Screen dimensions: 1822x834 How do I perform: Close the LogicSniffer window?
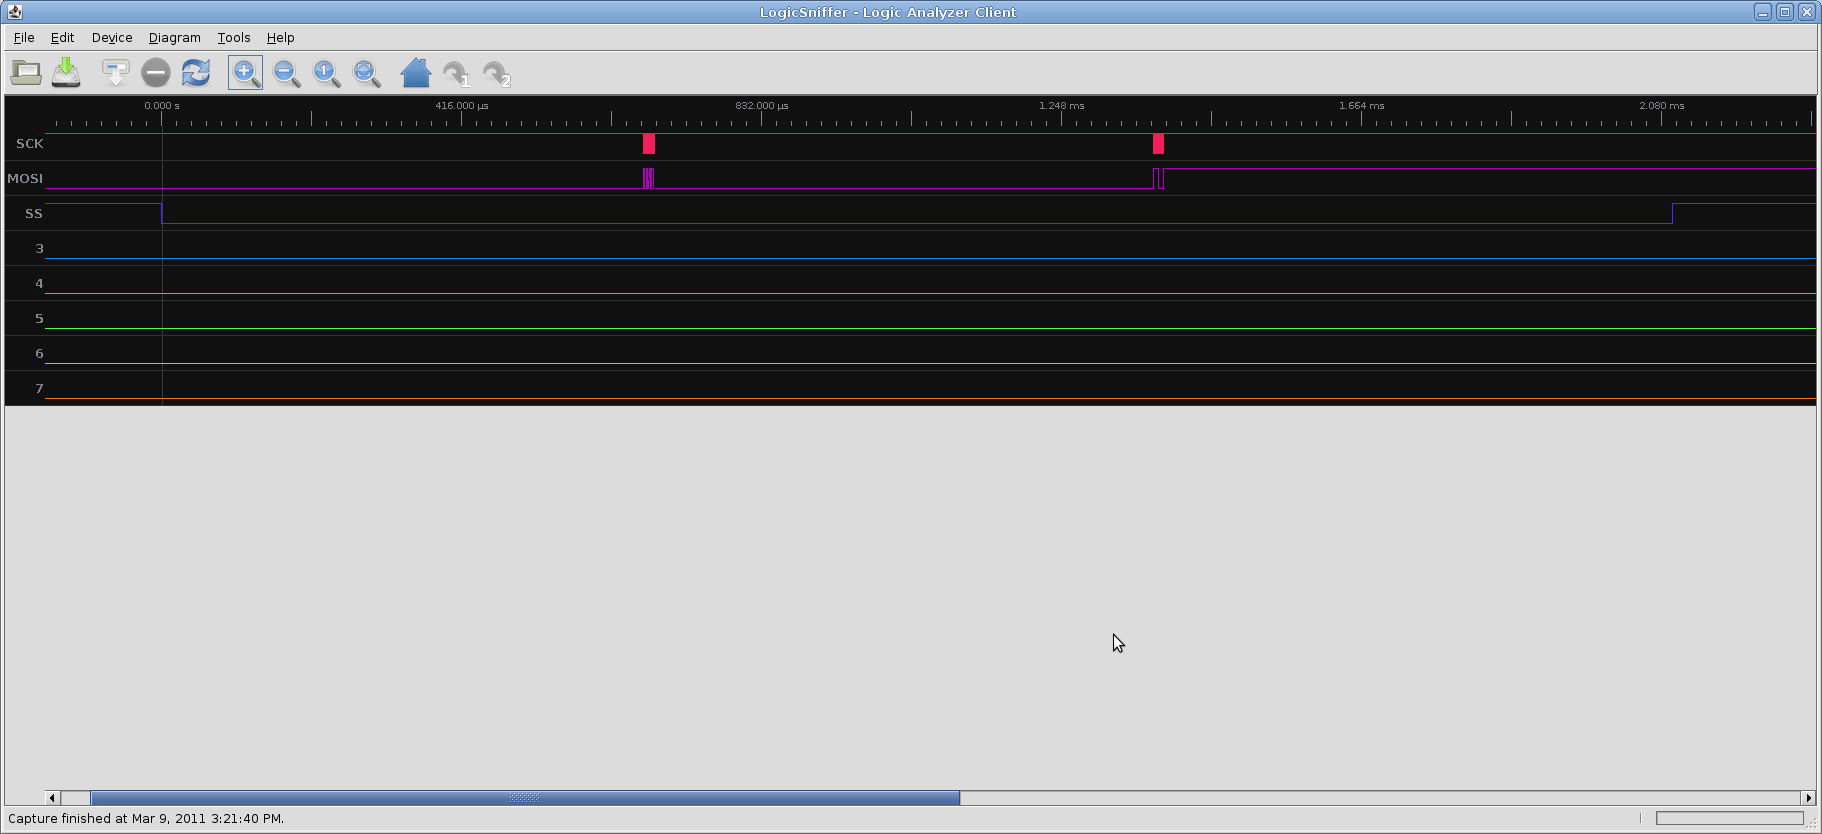(x=1806, y=12)
